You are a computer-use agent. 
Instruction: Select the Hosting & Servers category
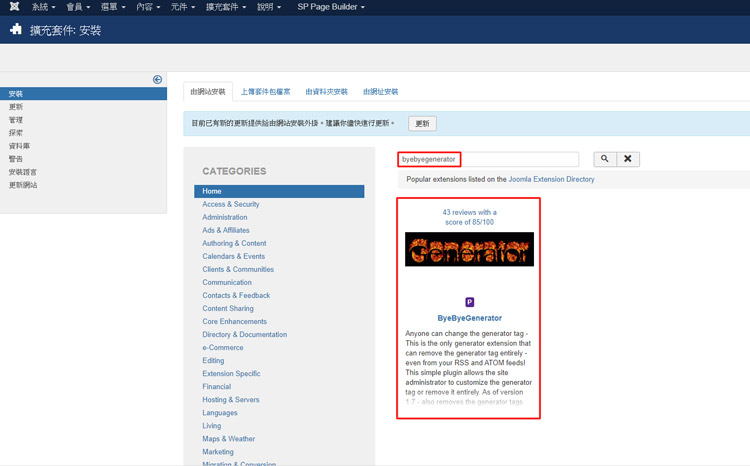[x=231, y=399]
